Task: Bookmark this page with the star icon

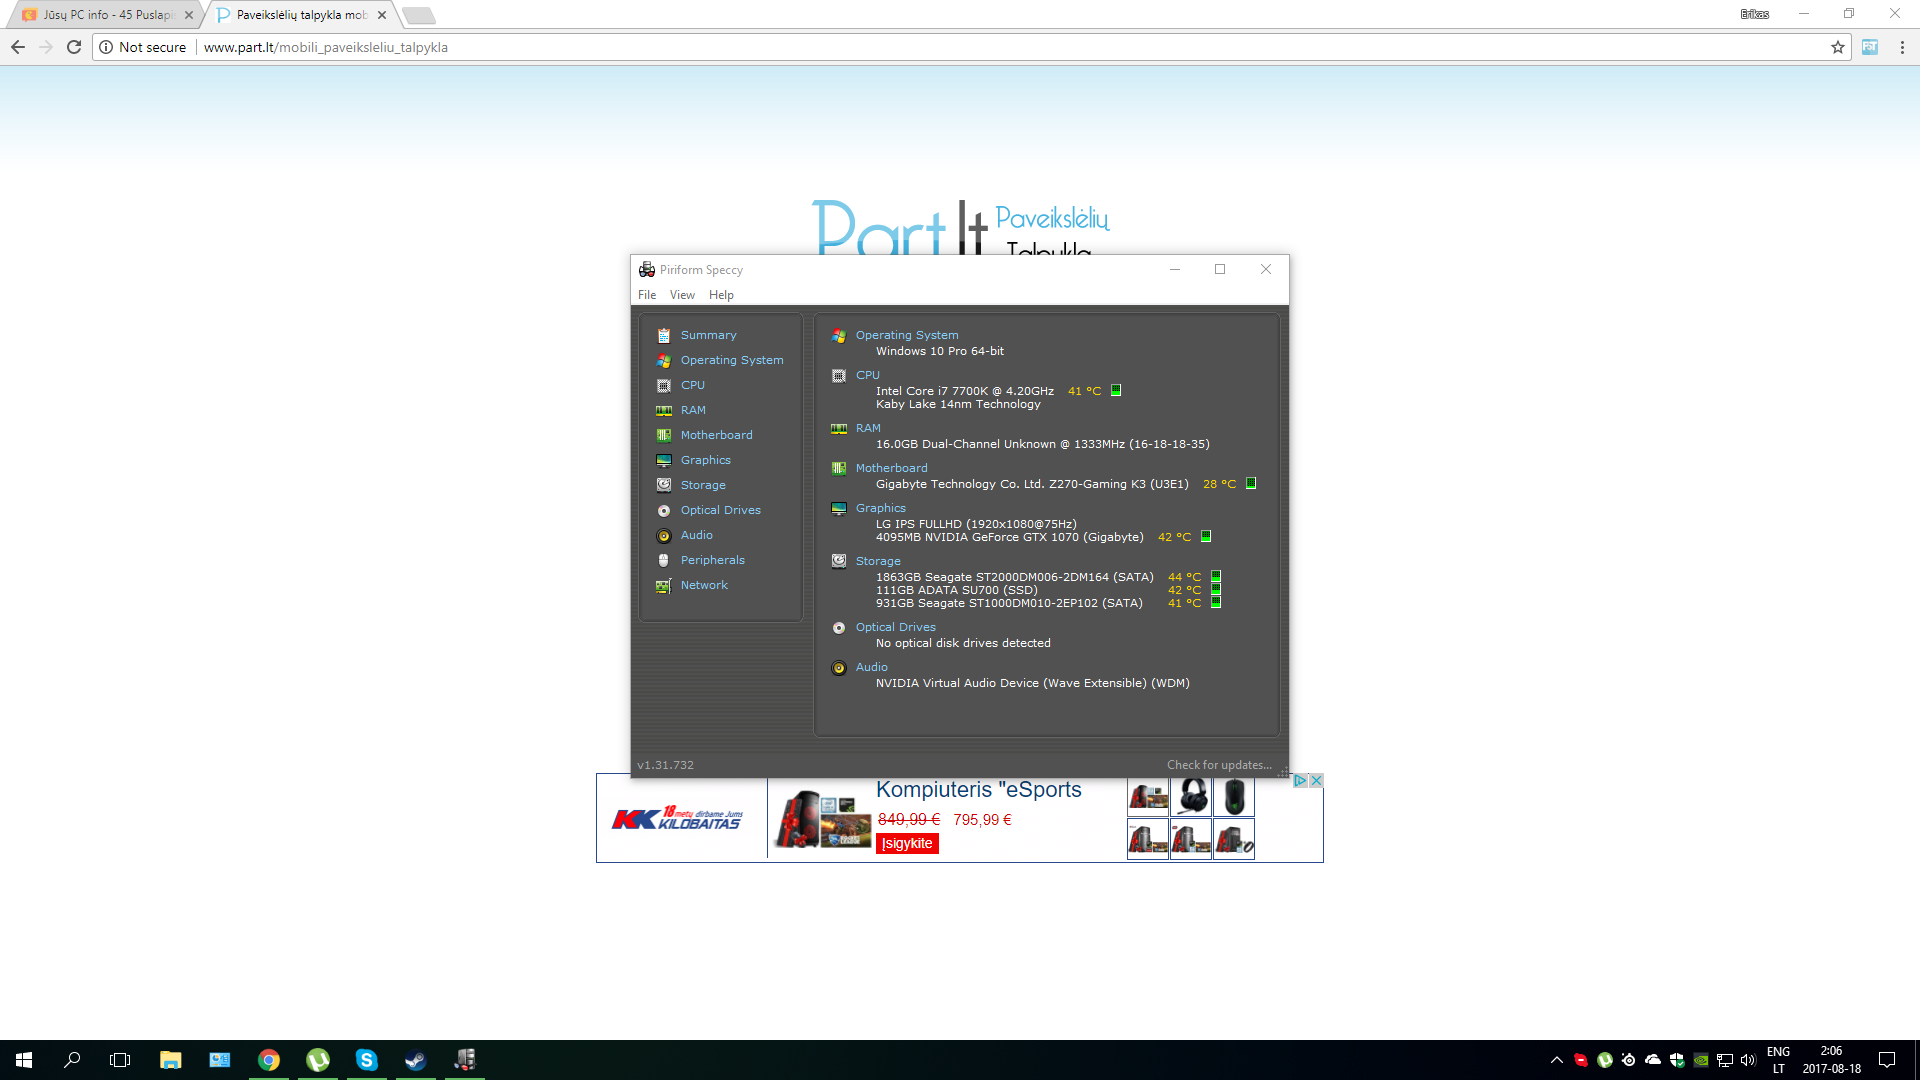Action: coord(1838,47)
